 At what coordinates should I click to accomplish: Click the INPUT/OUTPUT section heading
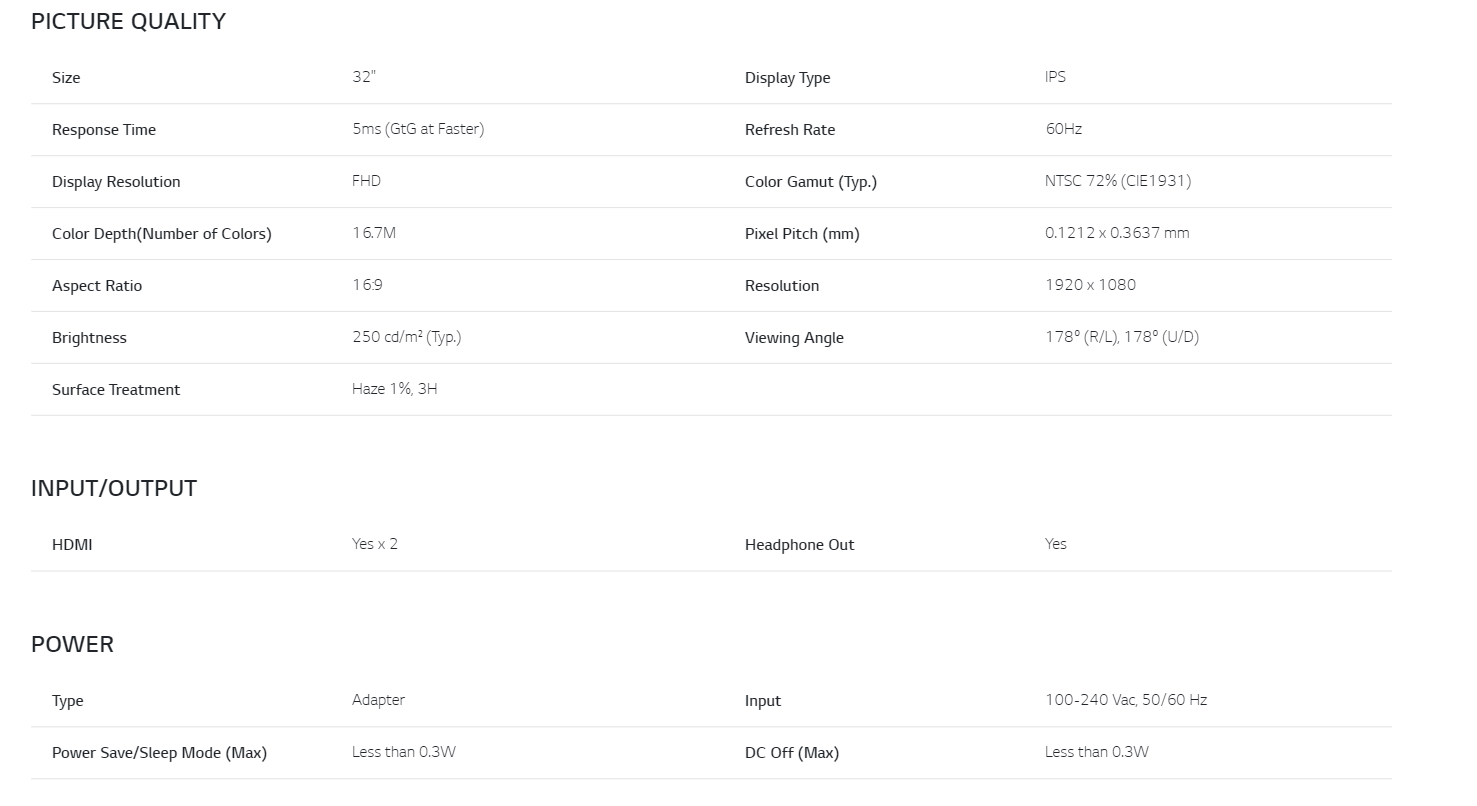point(114,488)
